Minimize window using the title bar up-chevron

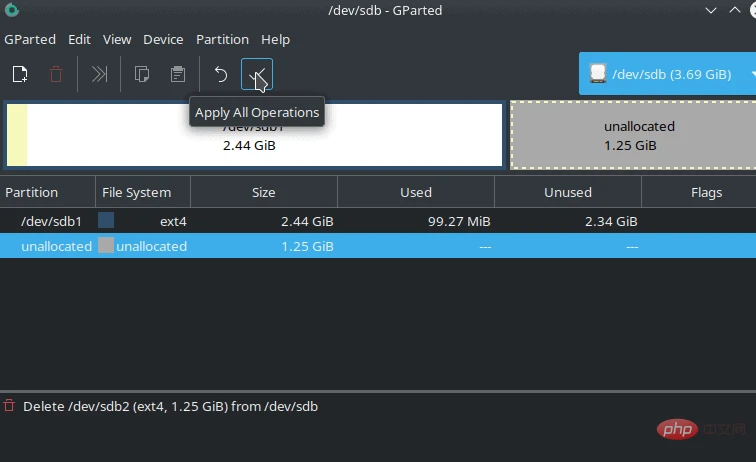pos(735,10)
